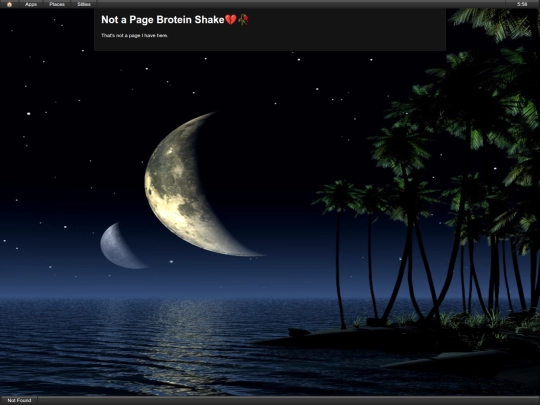Click the 'That's not a page I have here.' text
The height and width of the screenshot is (405, 540).
135,35
